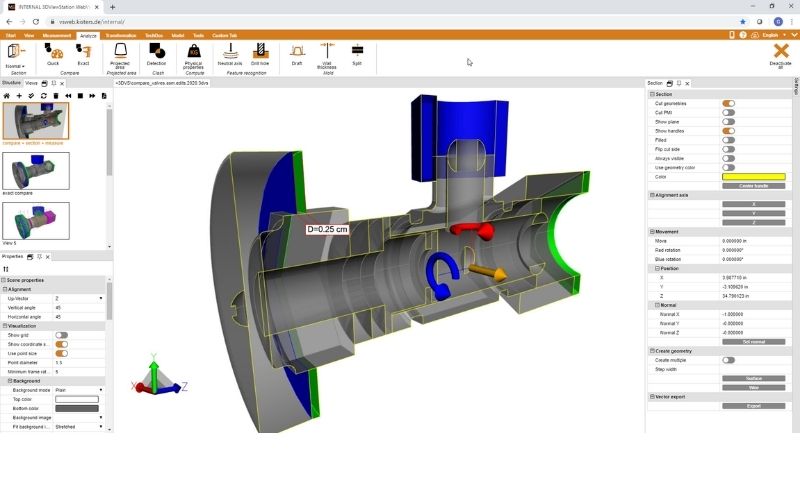Screen dimensions: 800x500
Task: Pin the Section panel
Action: [x=679, y=83]
